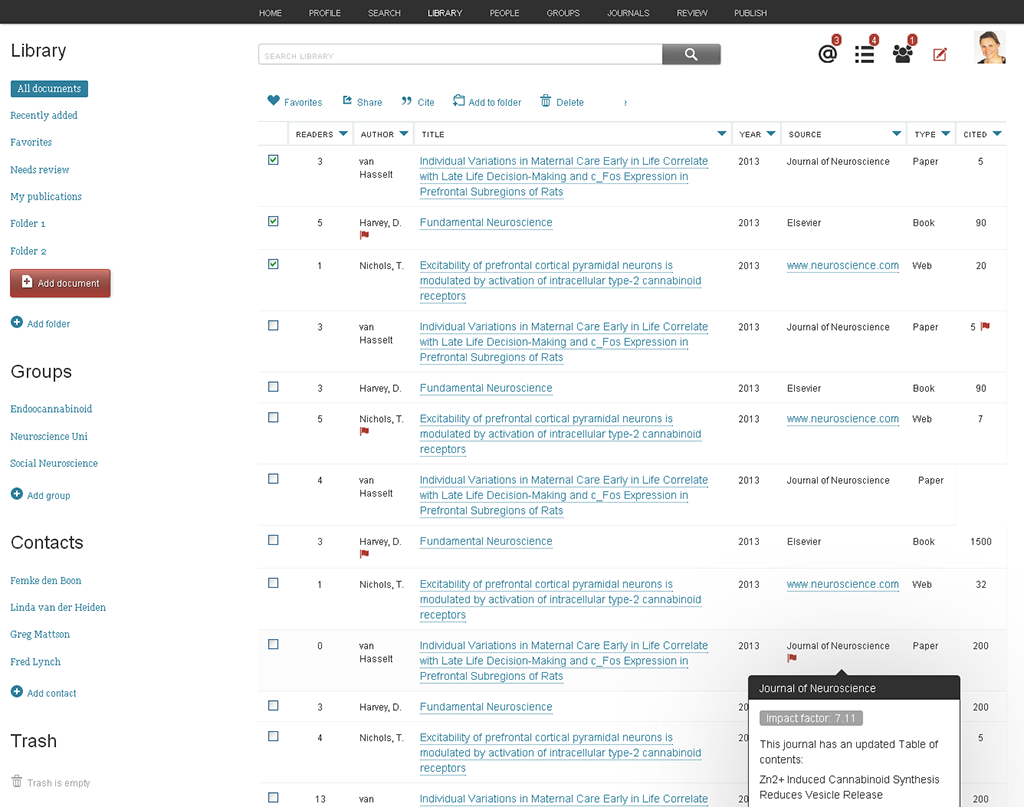Open Source column dropdown arrow
The height and width of the screenshot is (807, 1024).
click(897, 134)
